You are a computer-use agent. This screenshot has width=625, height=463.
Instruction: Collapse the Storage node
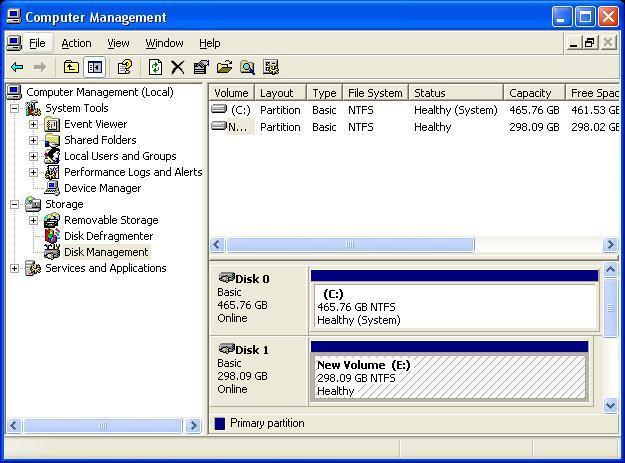(14, 204)
